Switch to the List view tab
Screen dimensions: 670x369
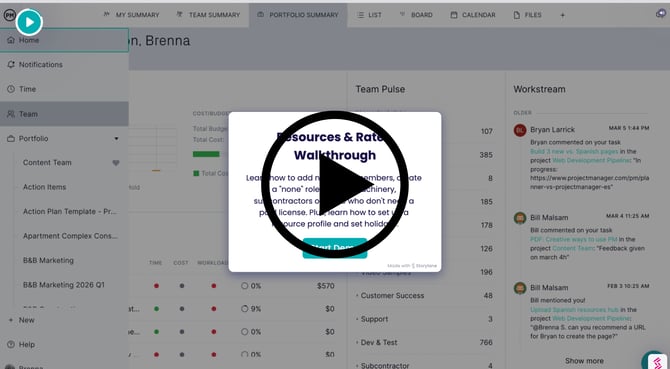369,15
